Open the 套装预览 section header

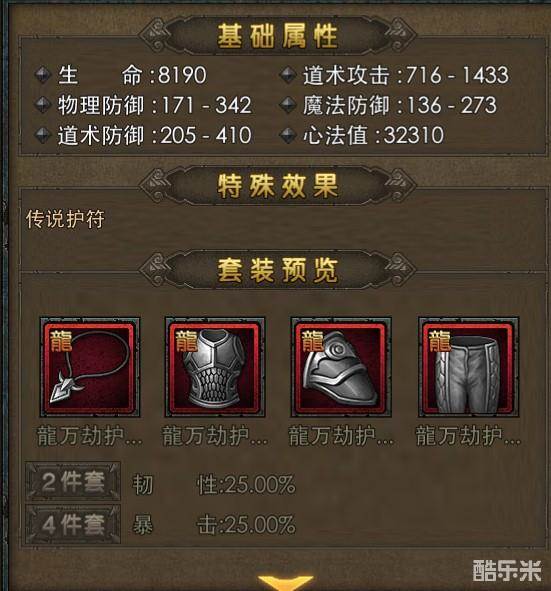[277, 270]
